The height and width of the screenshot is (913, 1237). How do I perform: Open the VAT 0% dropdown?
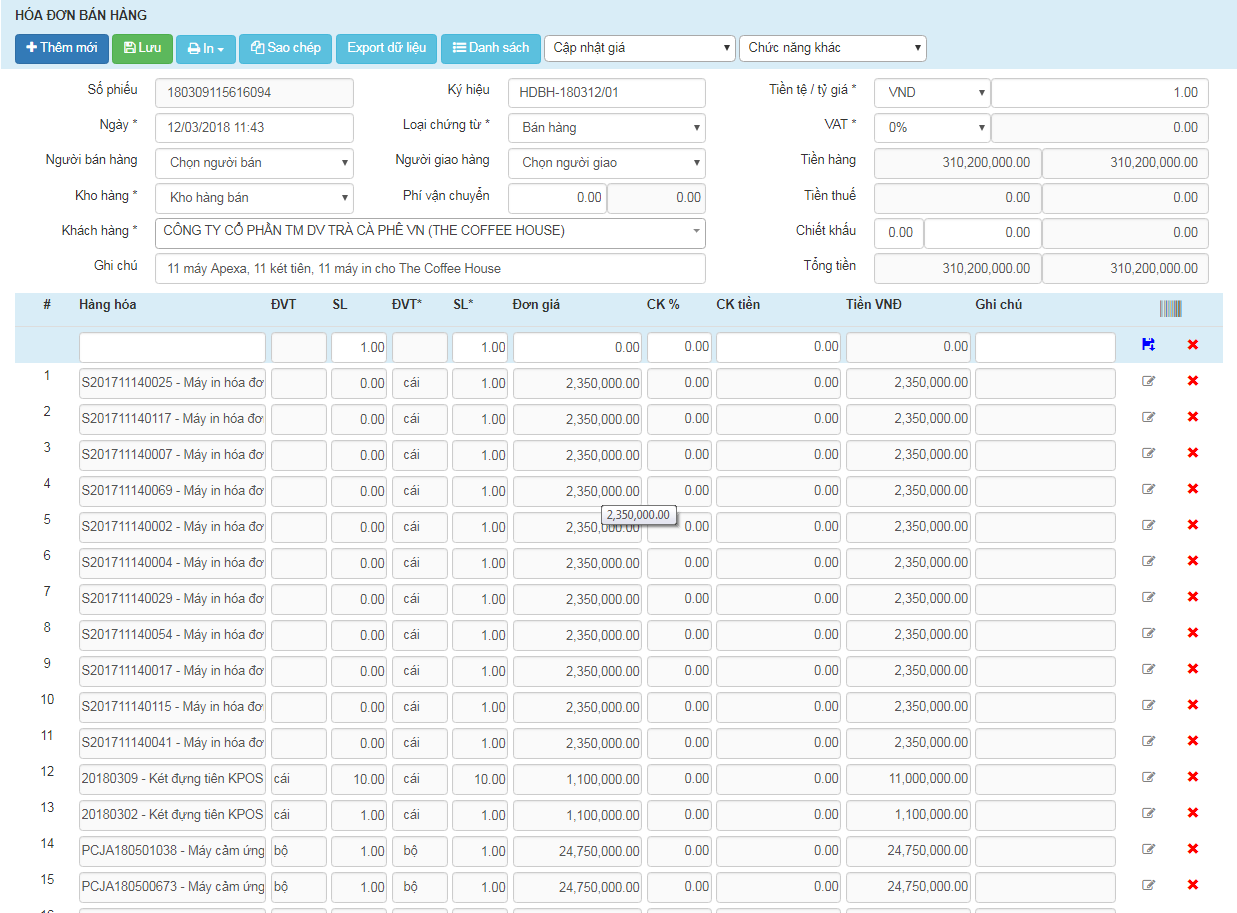pos(932,128)
